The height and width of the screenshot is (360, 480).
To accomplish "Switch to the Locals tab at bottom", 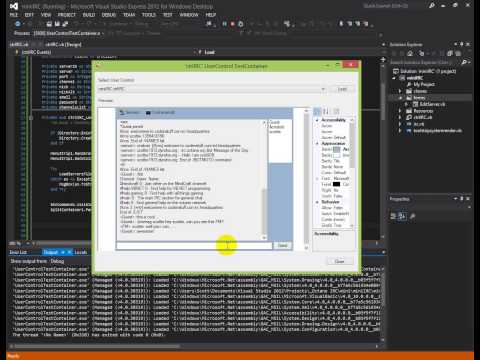I will pos(81,252).
